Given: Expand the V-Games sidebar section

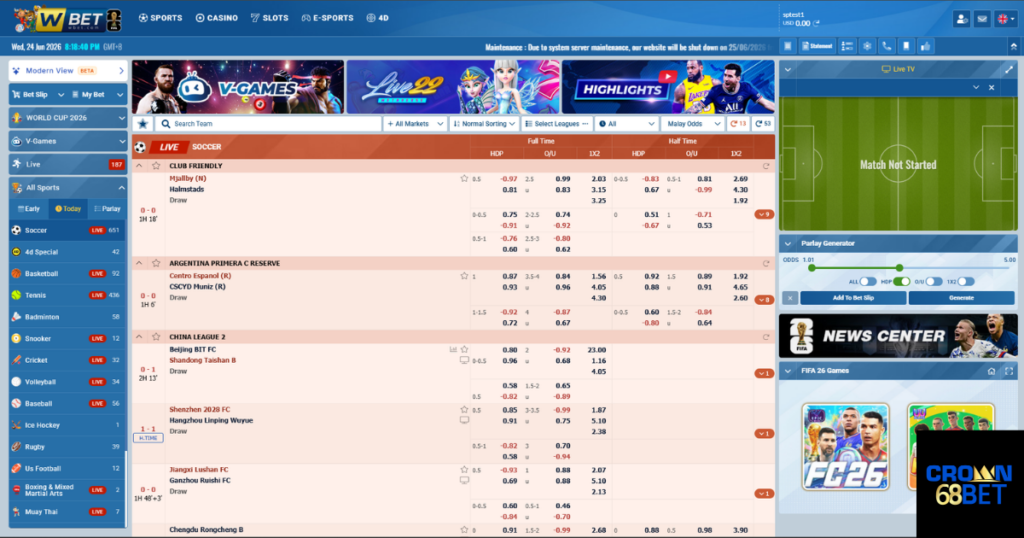Looking at the screenshot, I should tap(68, 141).
